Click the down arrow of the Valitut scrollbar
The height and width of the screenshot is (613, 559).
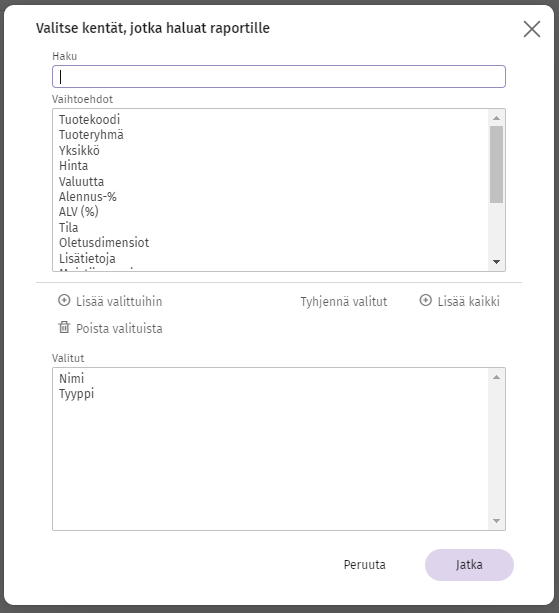pos(496,521)
